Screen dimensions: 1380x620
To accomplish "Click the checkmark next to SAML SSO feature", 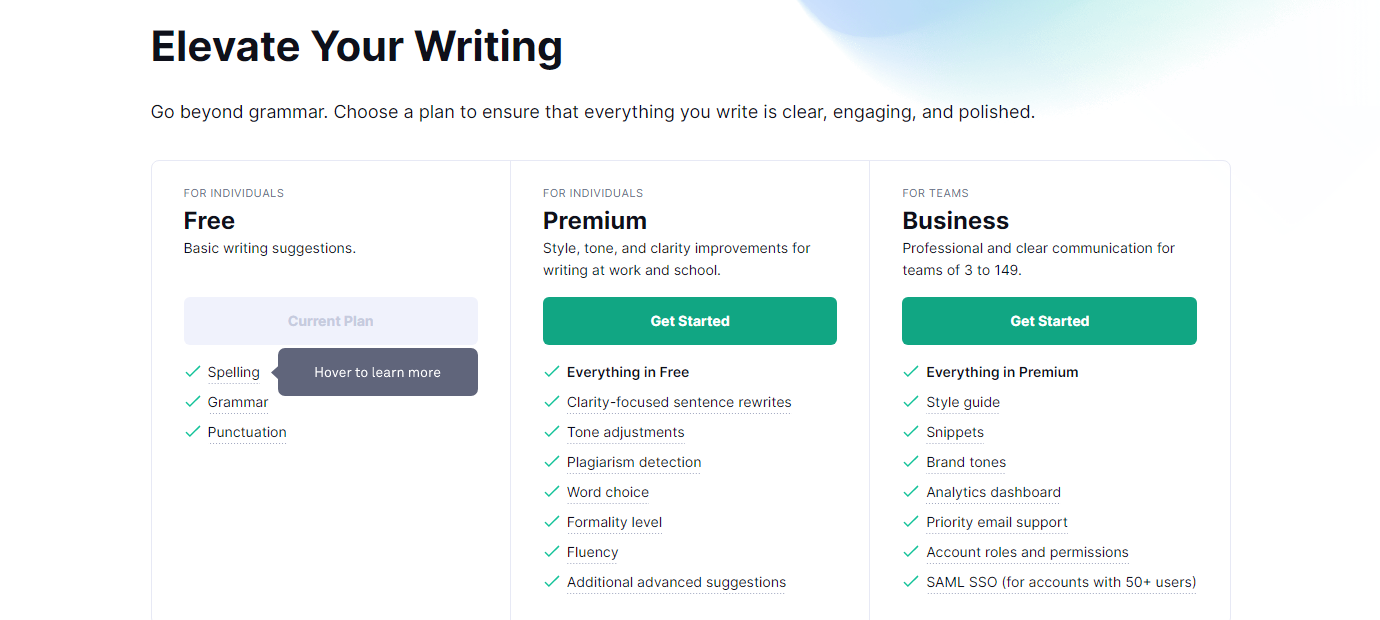I will click(910, 581).
